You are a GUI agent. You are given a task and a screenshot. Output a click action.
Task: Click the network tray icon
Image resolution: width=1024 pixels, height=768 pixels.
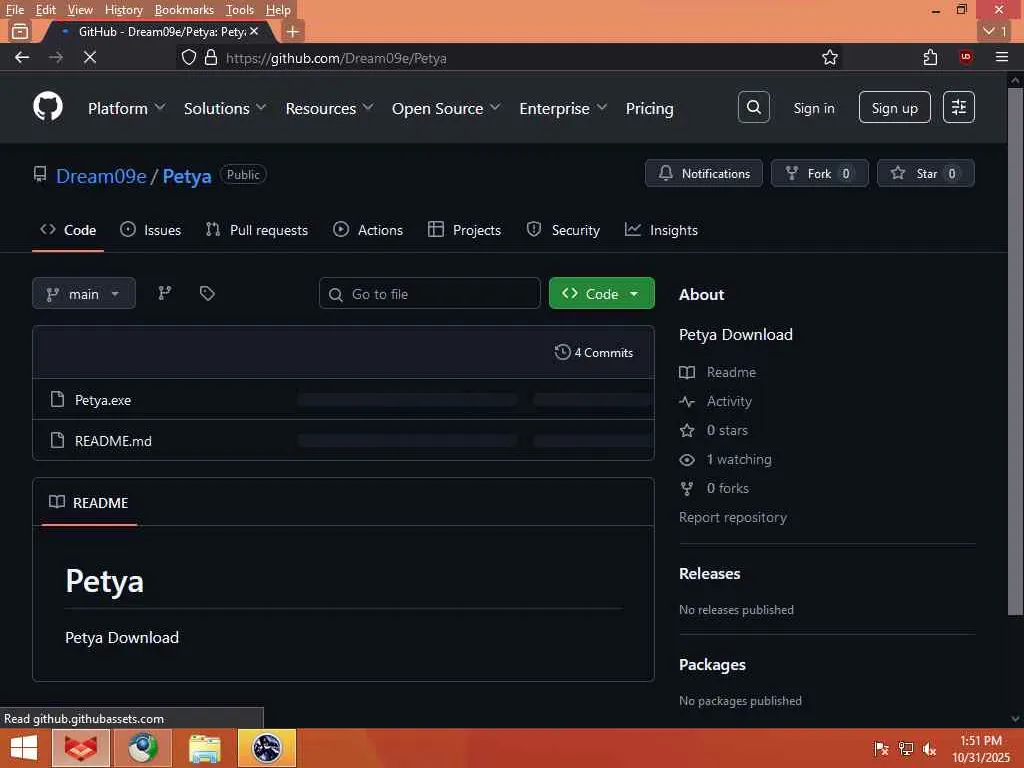[x=906, y=749]
